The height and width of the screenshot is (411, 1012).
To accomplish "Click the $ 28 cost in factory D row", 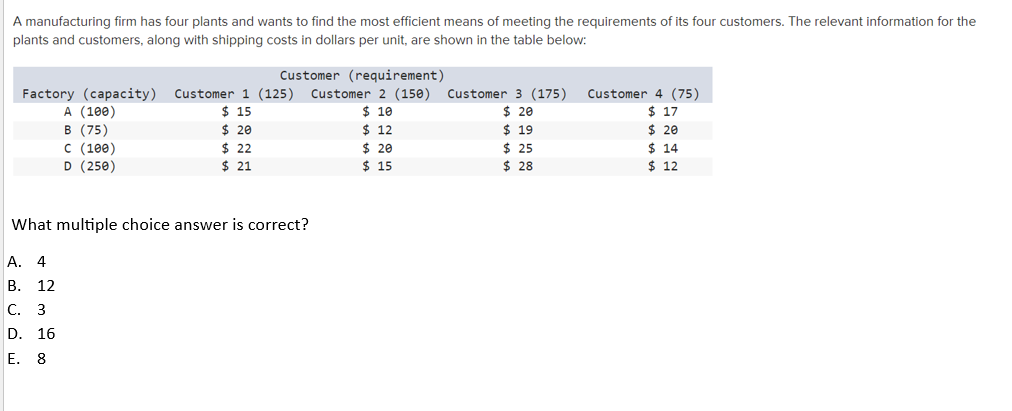I will [x=518, y=166].
